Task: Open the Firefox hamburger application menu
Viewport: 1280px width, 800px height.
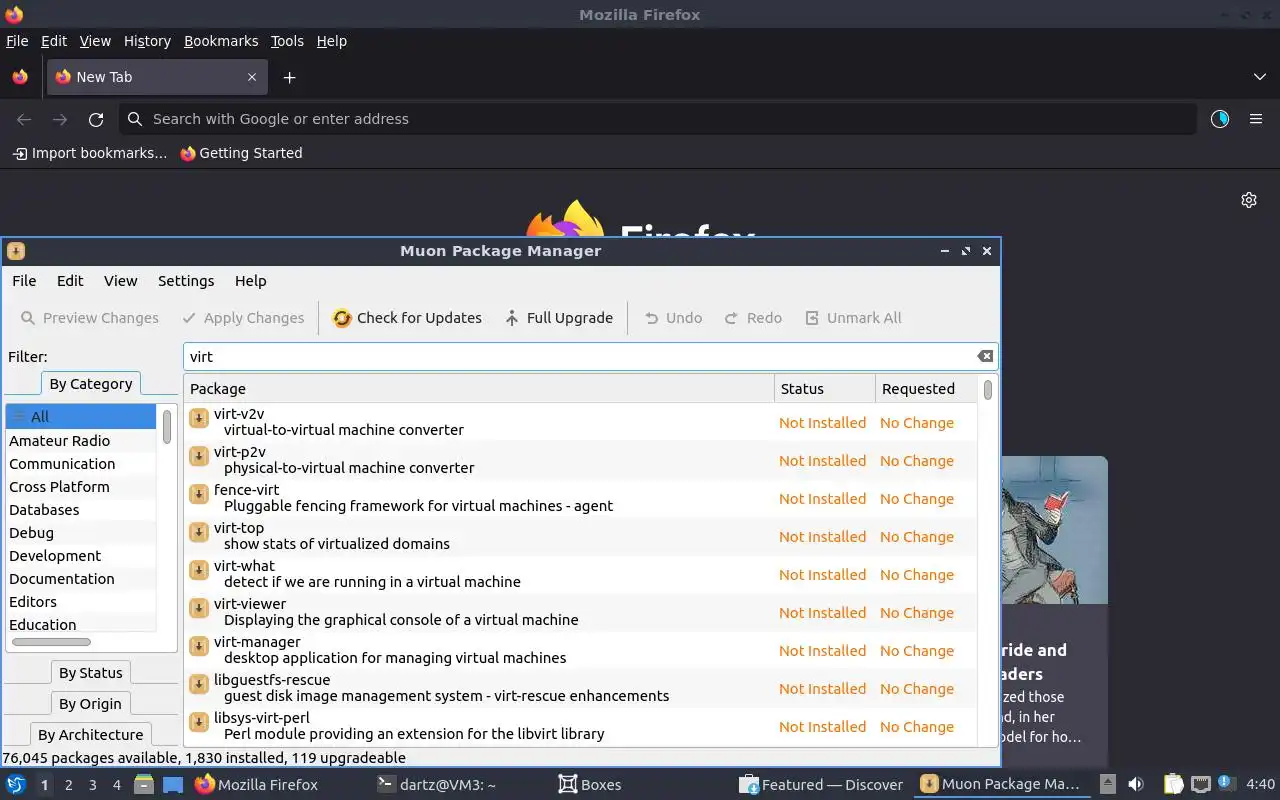Action: point(1256,119)
